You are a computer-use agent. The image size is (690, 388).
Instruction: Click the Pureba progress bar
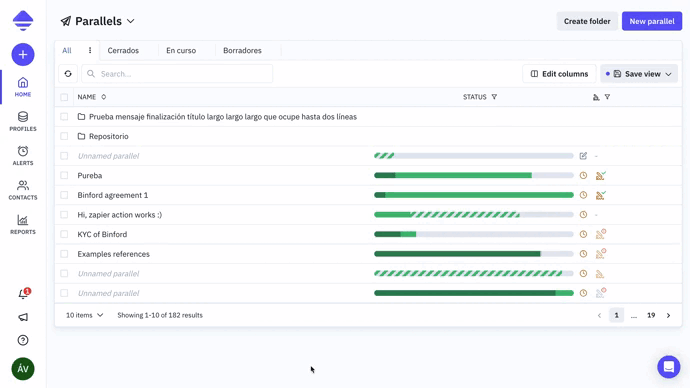473,176
